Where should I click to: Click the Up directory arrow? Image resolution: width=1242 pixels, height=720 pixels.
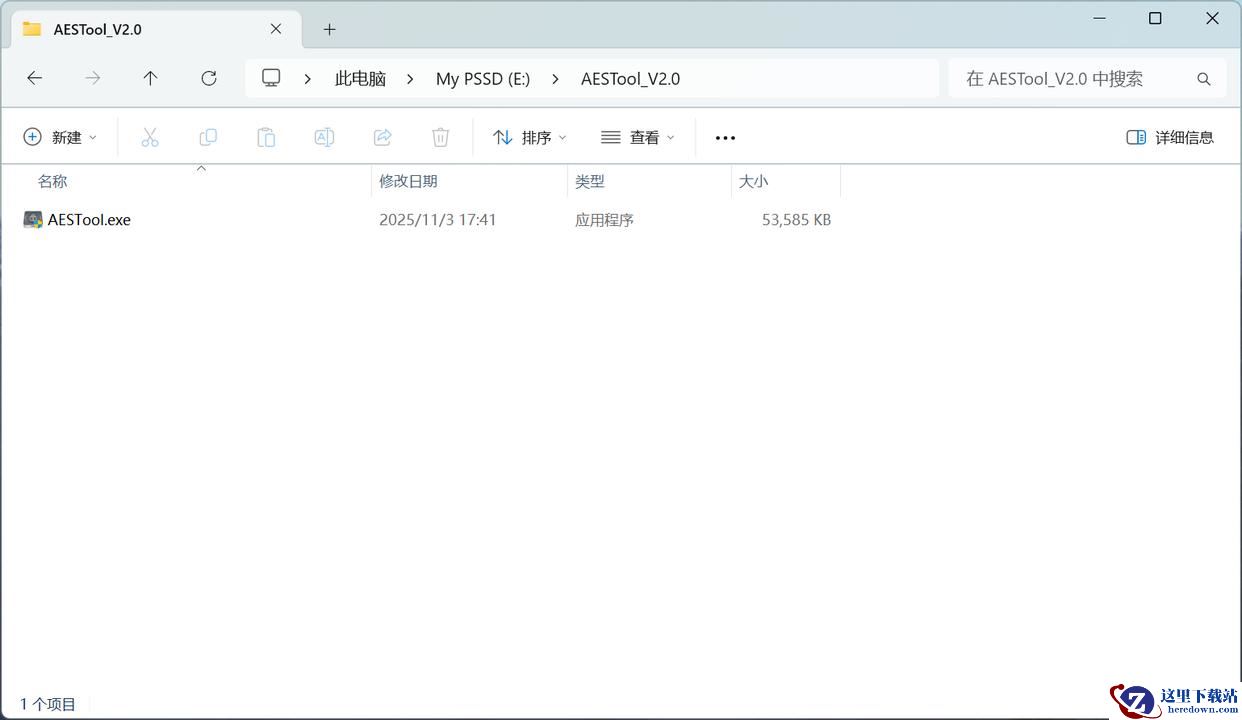click(150, 78)
